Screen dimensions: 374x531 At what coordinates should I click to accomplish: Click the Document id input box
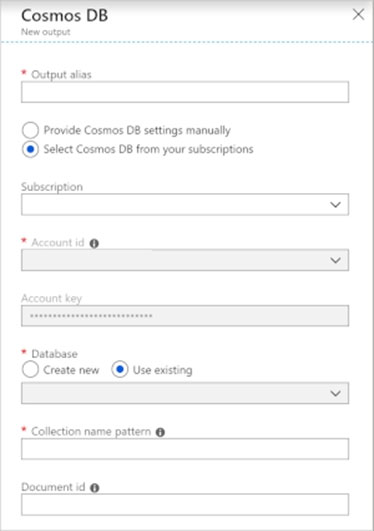pos(185,504)
